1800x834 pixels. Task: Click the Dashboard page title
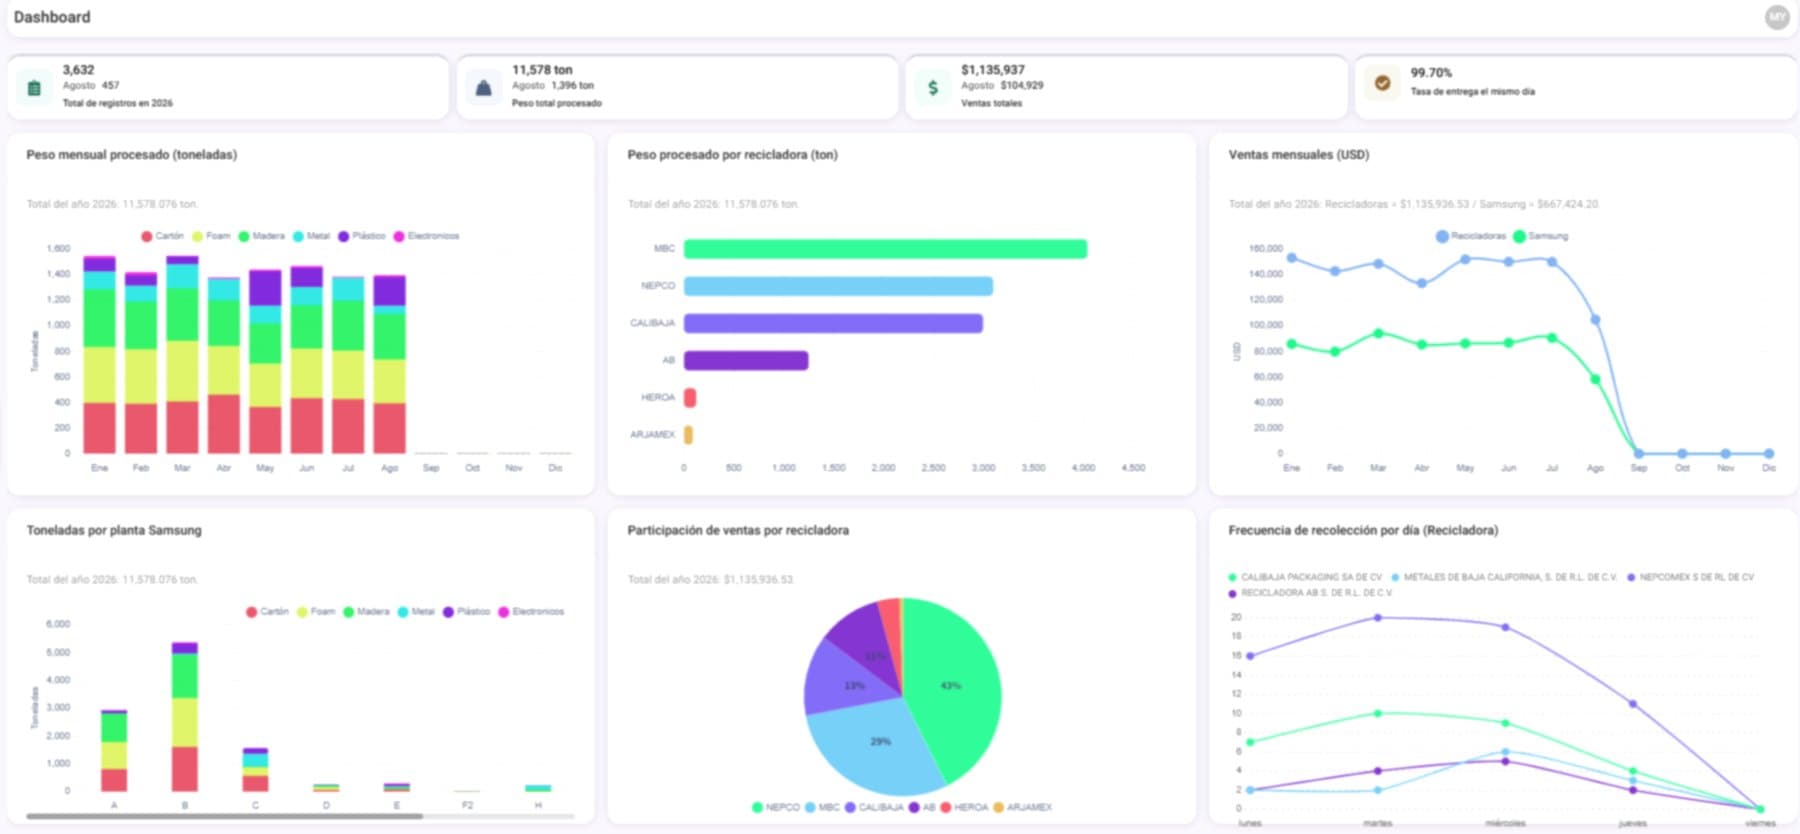click(x=52, y=17)
